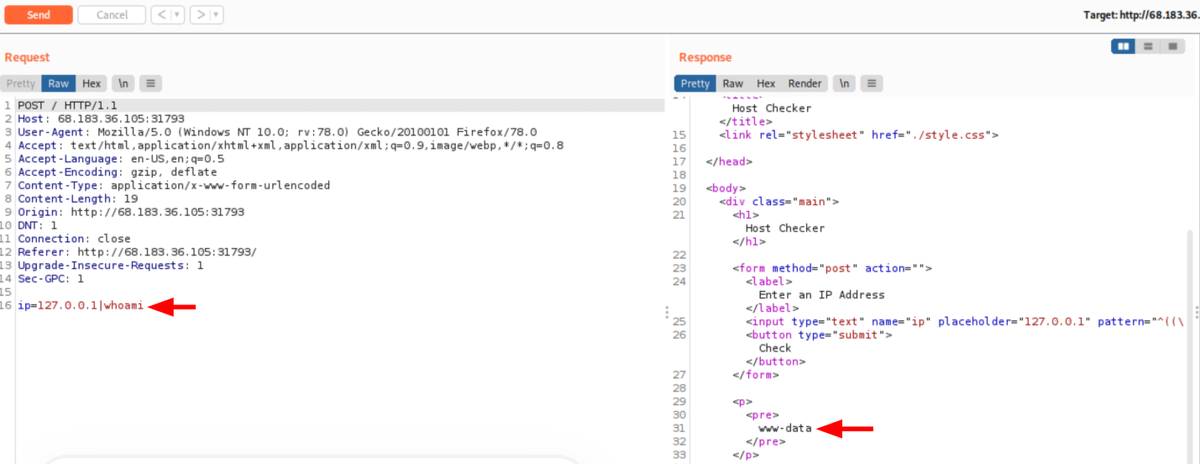
Task: Click the input type="text" name="ip" line
Action: (x=964, y=322)
